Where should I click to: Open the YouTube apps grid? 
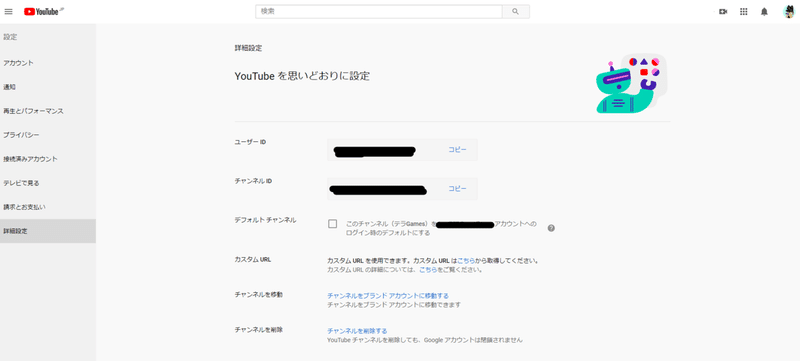click(743, 12)
